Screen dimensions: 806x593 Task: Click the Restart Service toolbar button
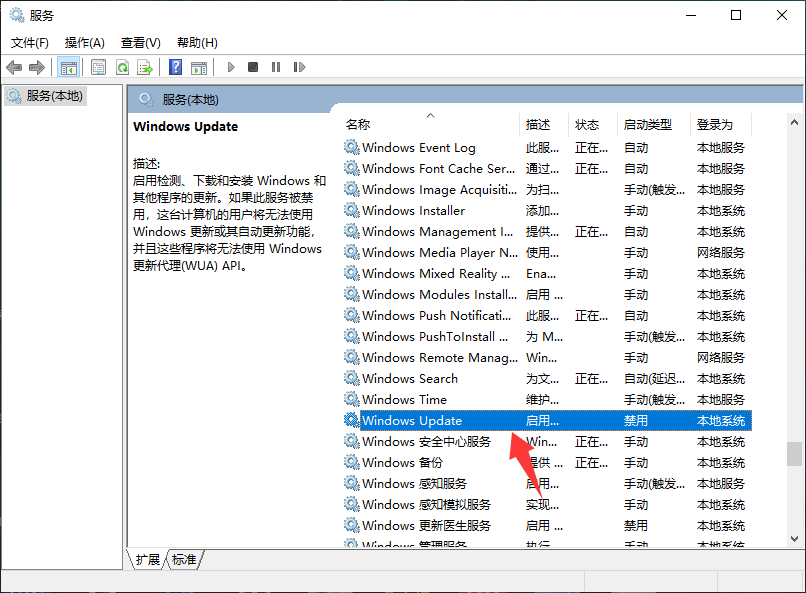tap(299, 67)
